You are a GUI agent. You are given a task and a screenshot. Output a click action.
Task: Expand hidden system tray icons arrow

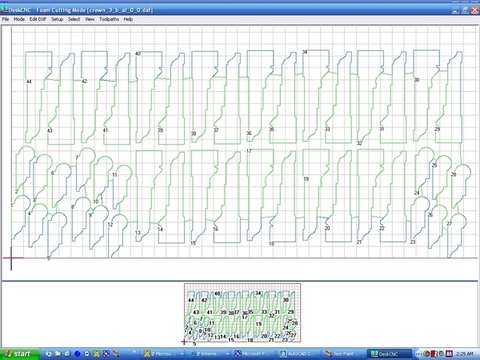tap(418, 354)
